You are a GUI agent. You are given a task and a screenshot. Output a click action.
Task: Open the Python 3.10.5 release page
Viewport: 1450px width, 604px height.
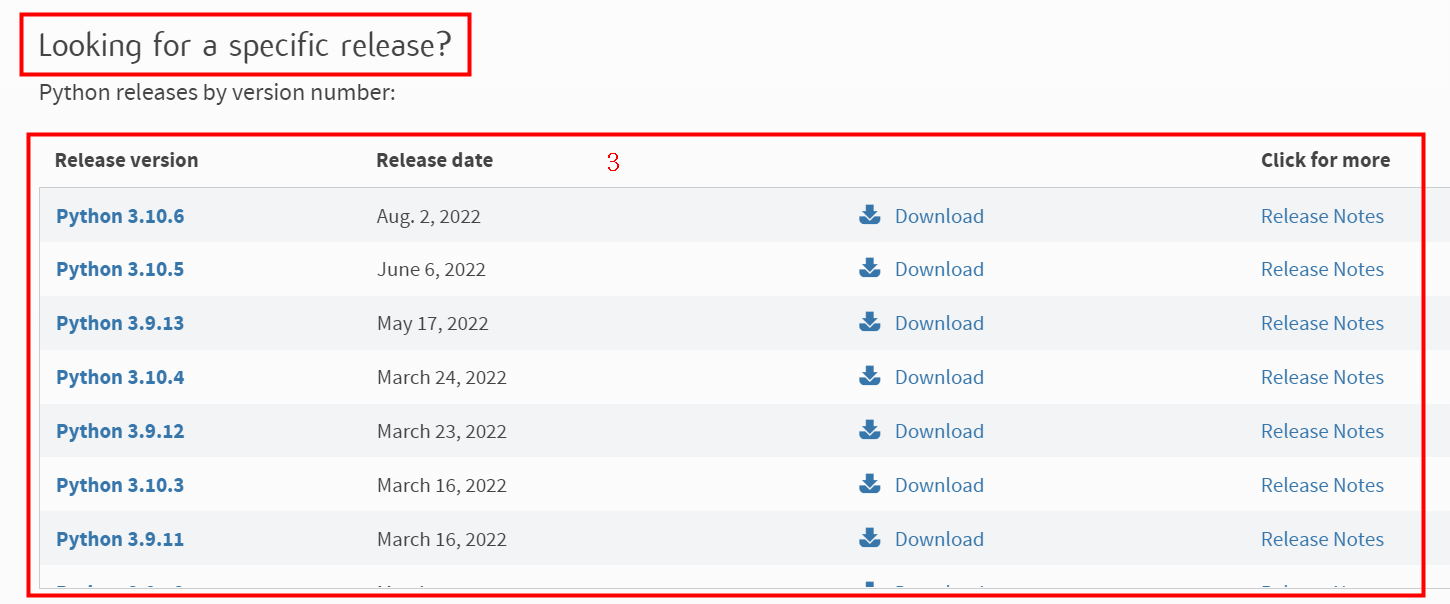point(120,269)
